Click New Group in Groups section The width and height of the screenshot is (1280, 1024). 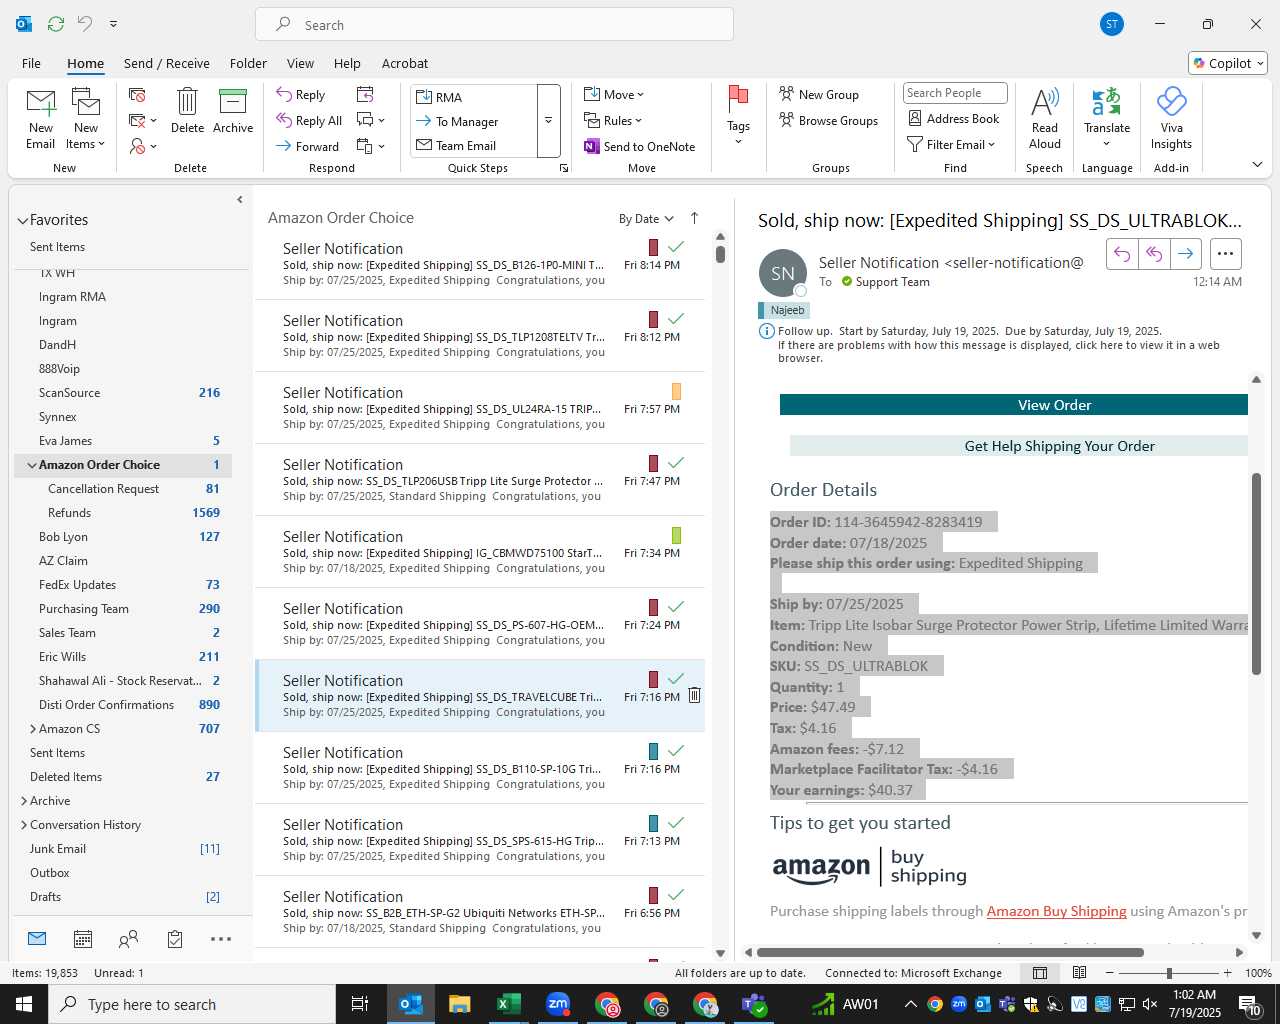(x=819, y=94)
